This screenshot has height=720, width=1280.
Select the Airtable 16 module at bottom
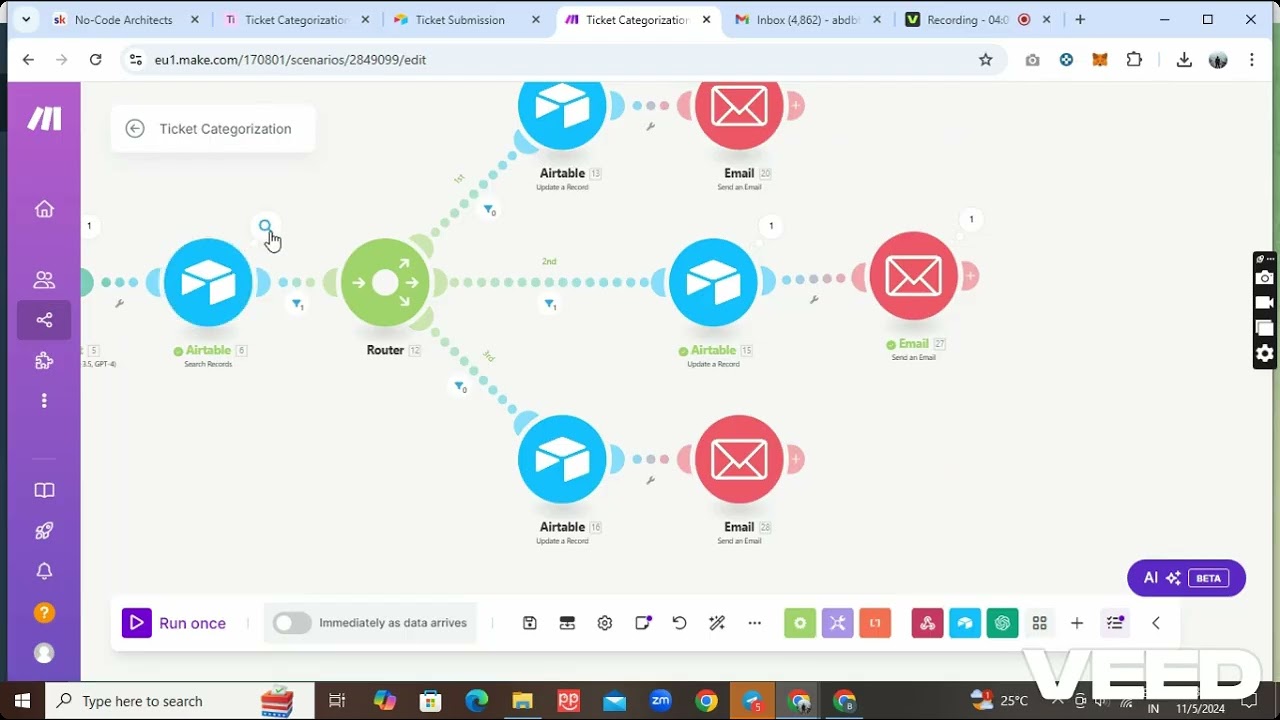[x=562, y=459]
